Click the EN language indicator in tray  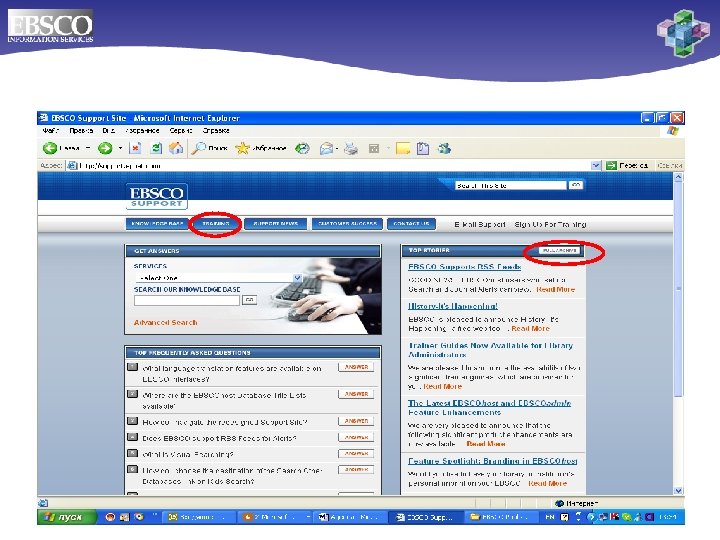(550, 517)
